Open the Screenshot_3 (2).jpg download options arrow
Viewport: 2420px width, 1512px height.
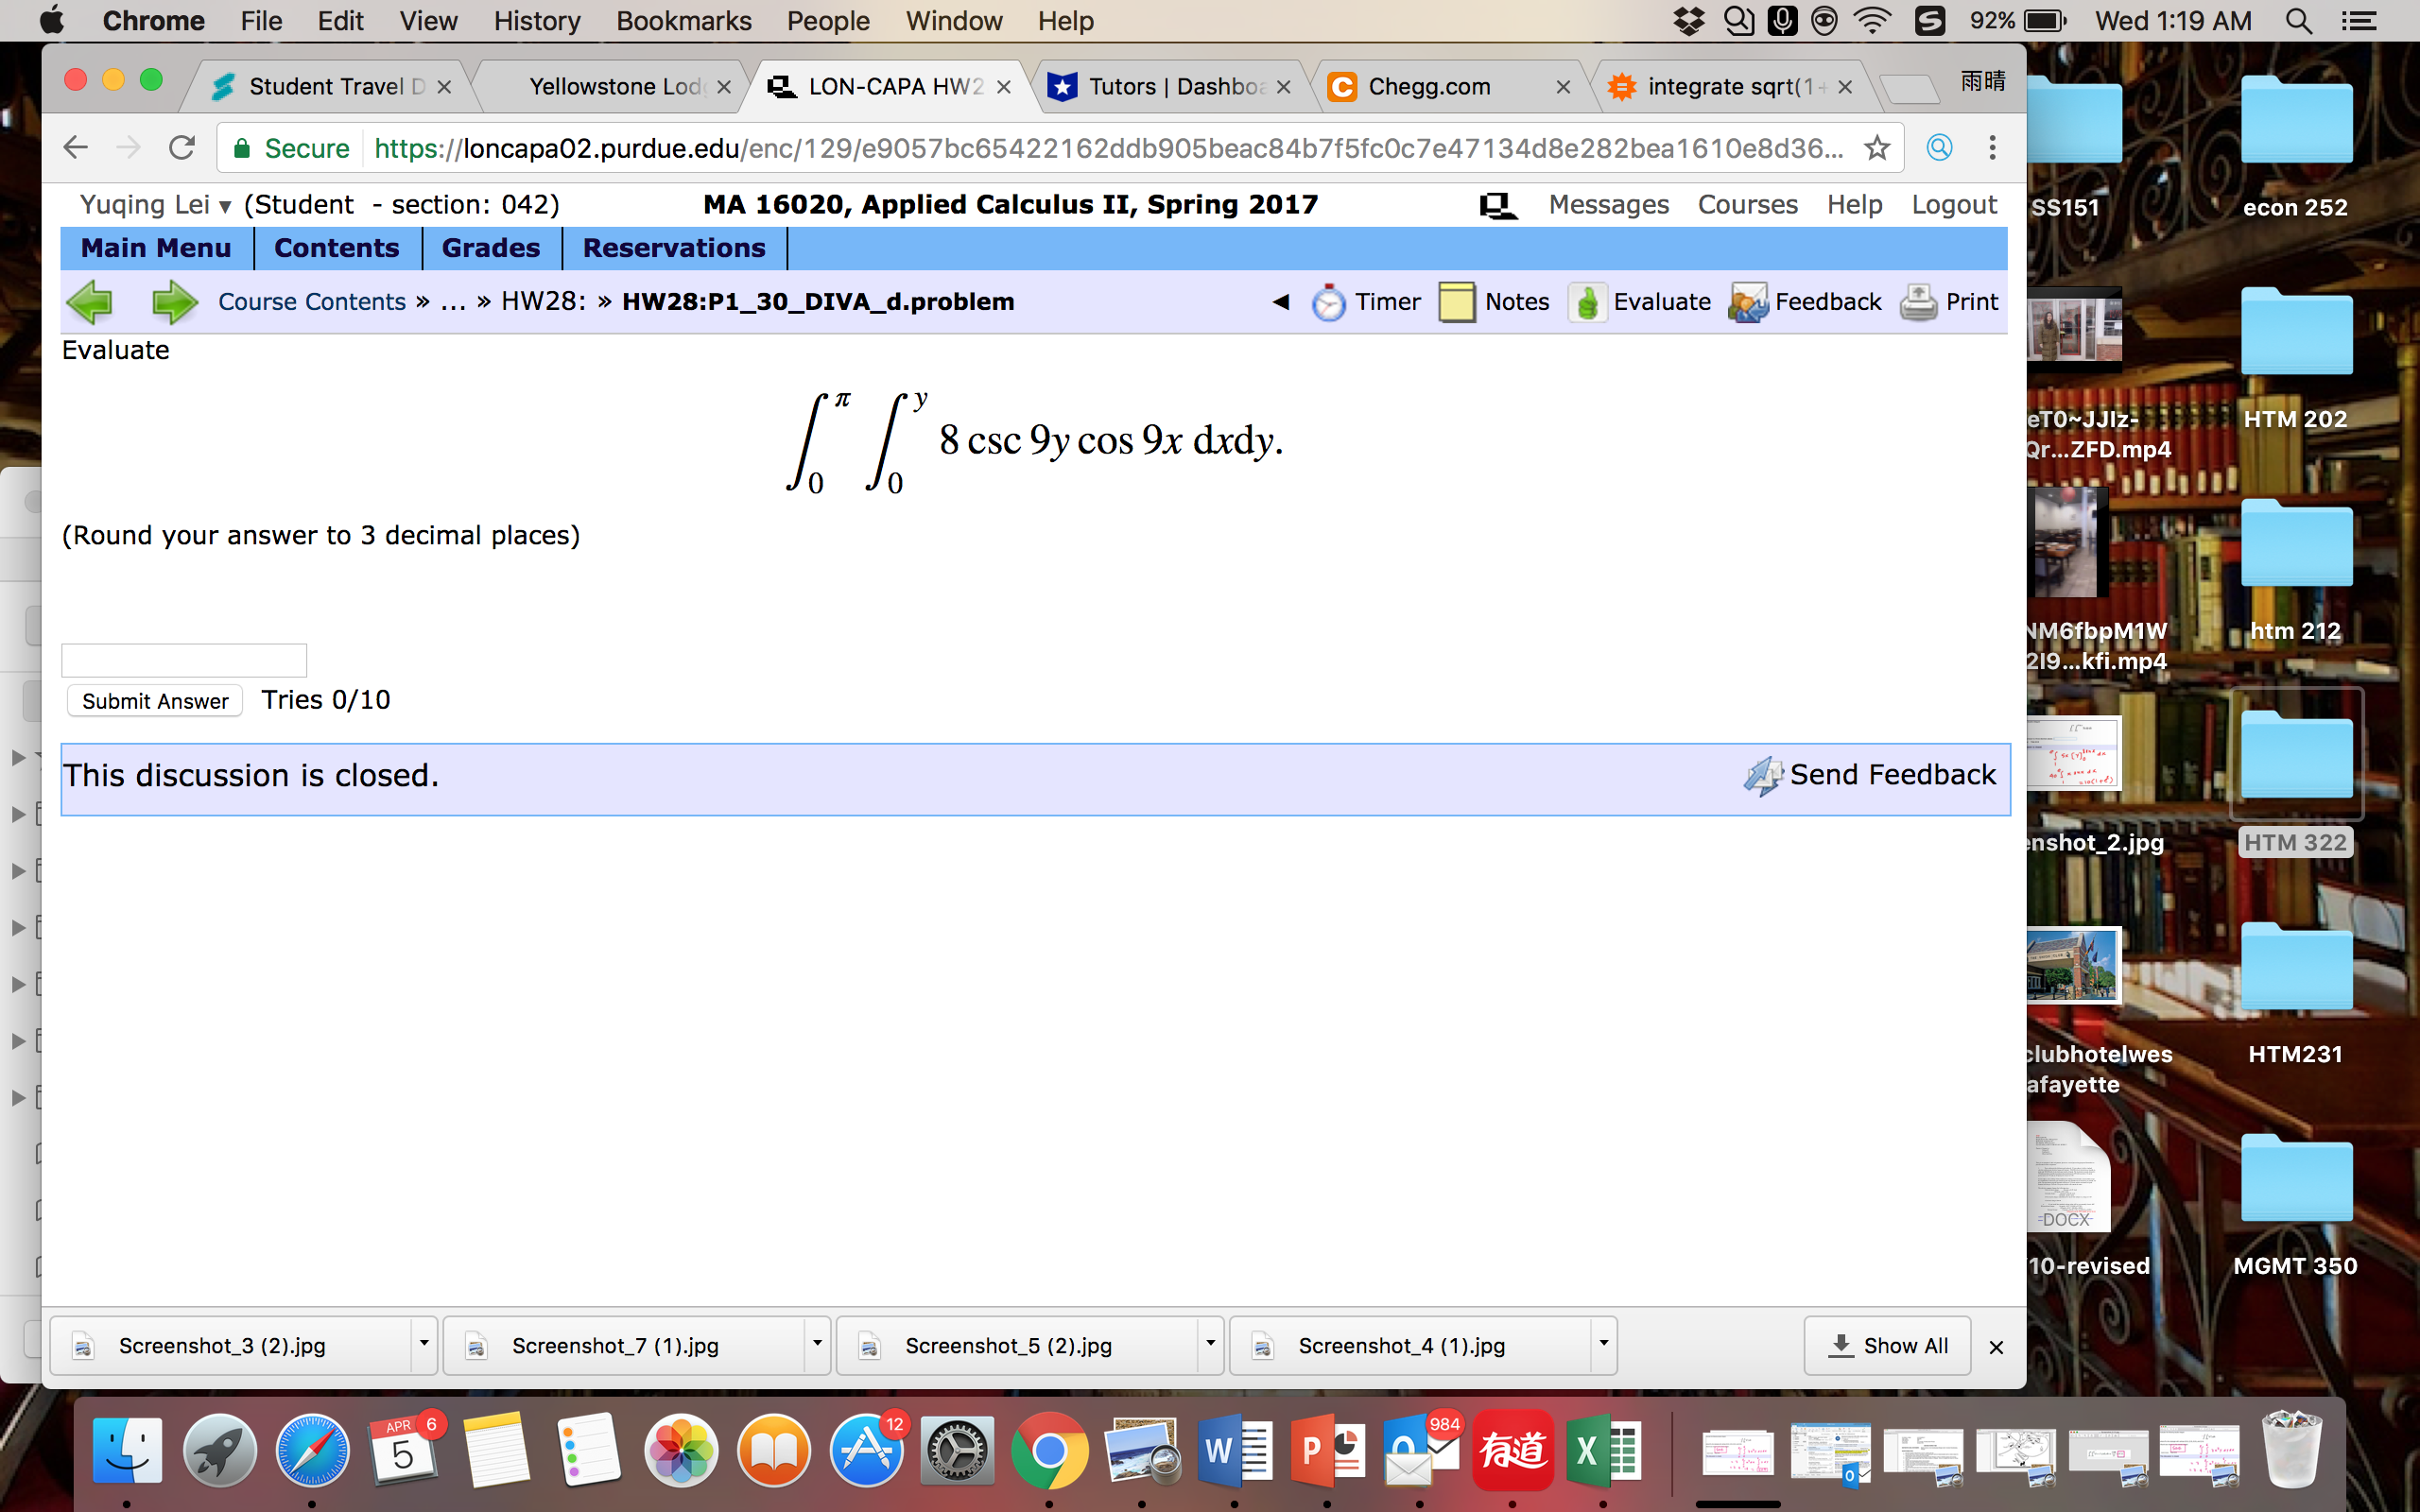(x=423, y=1345)
